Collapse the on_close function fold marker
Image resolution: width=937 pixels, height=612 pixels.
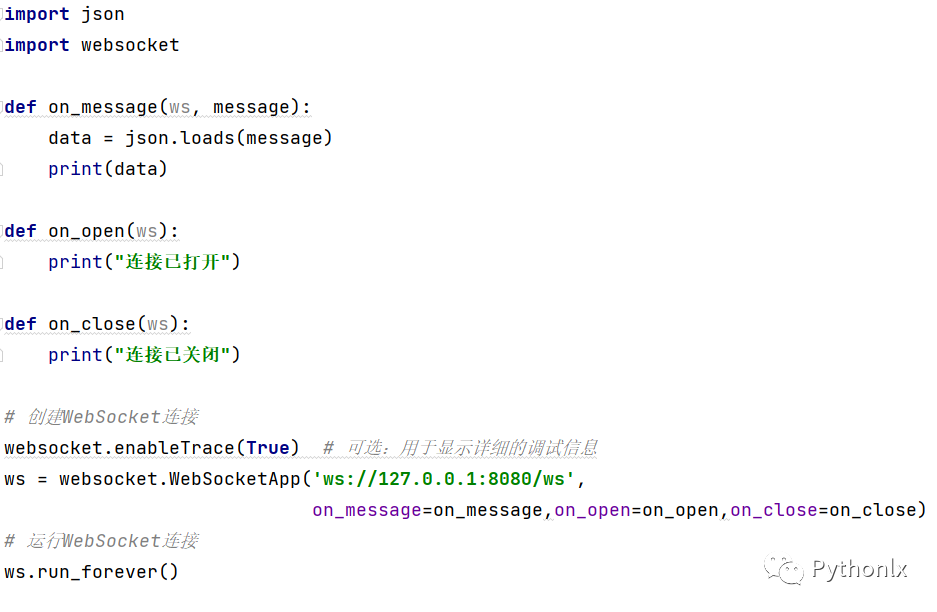(x=2, y=324)
